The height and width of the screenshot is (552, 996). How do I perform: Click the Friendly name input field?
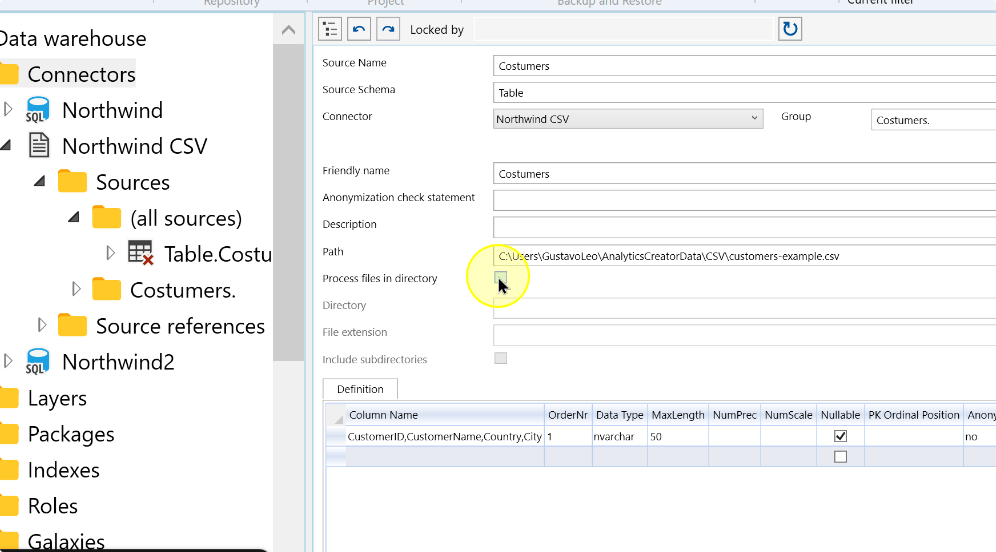[744, 173]
